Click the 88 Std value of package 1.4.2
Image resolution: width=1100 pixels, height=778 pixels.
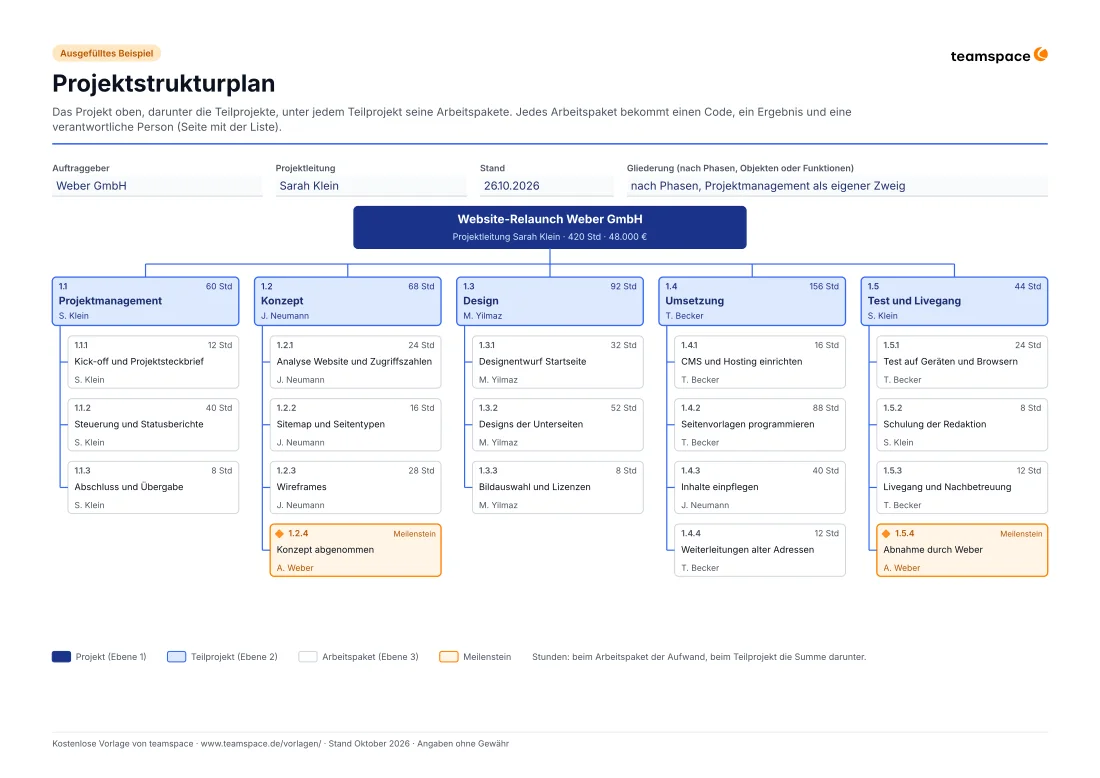click(x=826, y=408)
